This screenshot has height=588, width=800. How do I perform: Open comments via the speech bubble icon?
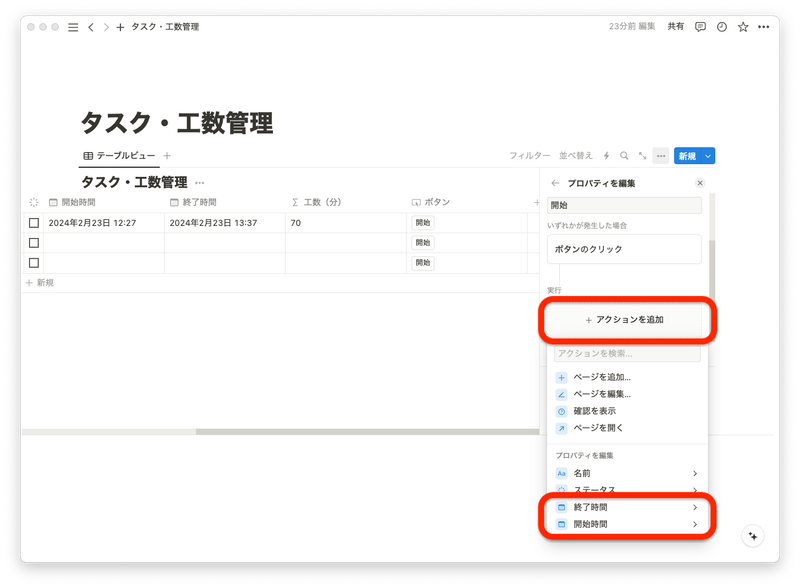pyautogui.click(x=700, y=27)
